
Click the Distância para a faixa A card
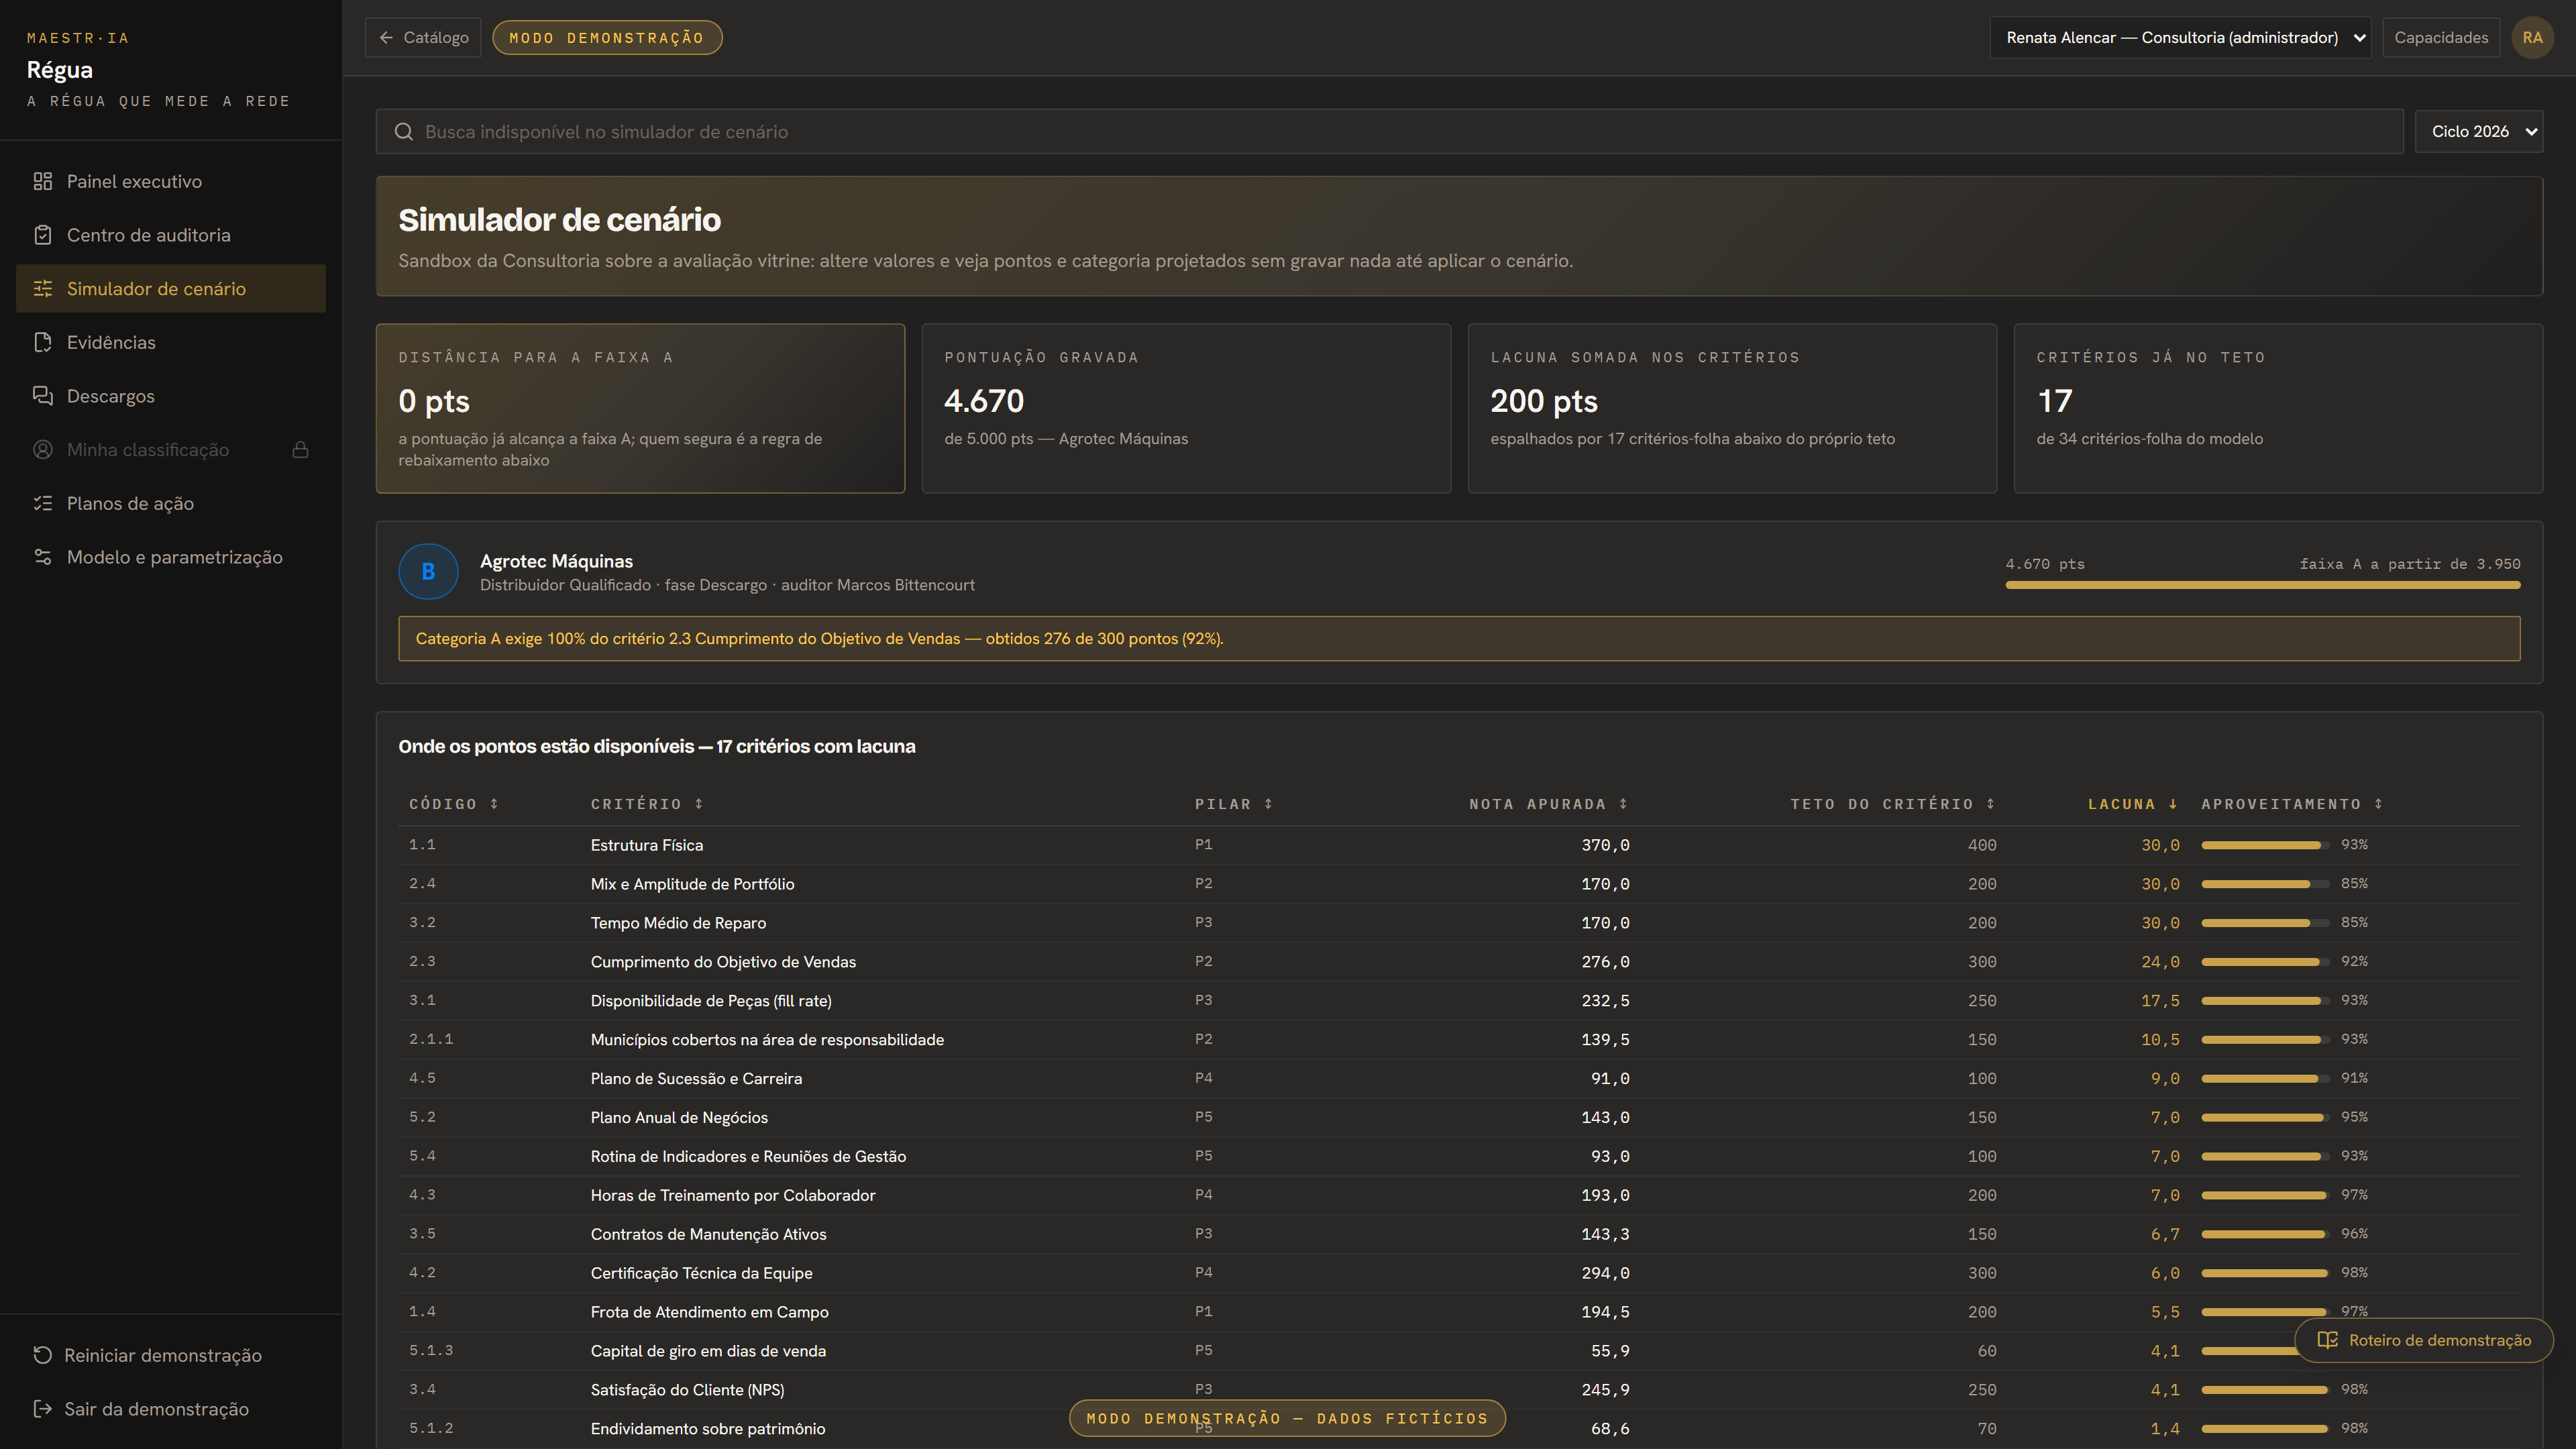point(640,408)
